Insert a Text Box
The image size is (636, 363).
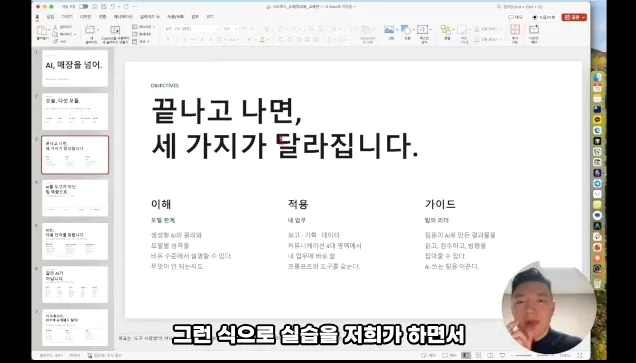point(423,30)
